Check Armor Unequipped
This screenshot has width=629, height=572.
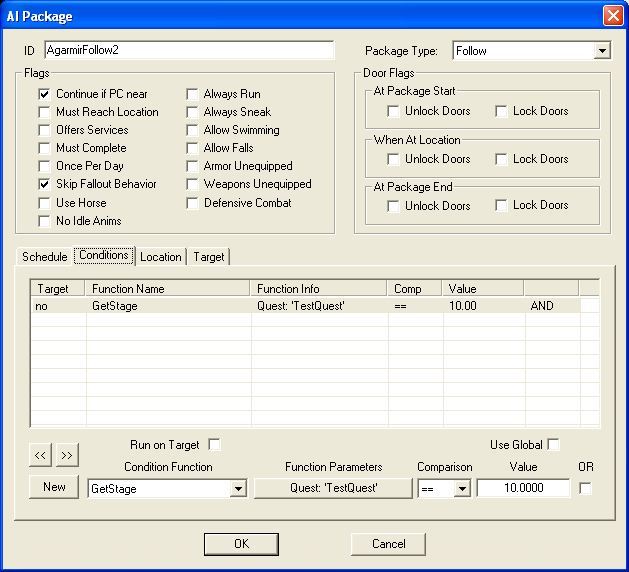pos(192,166)
